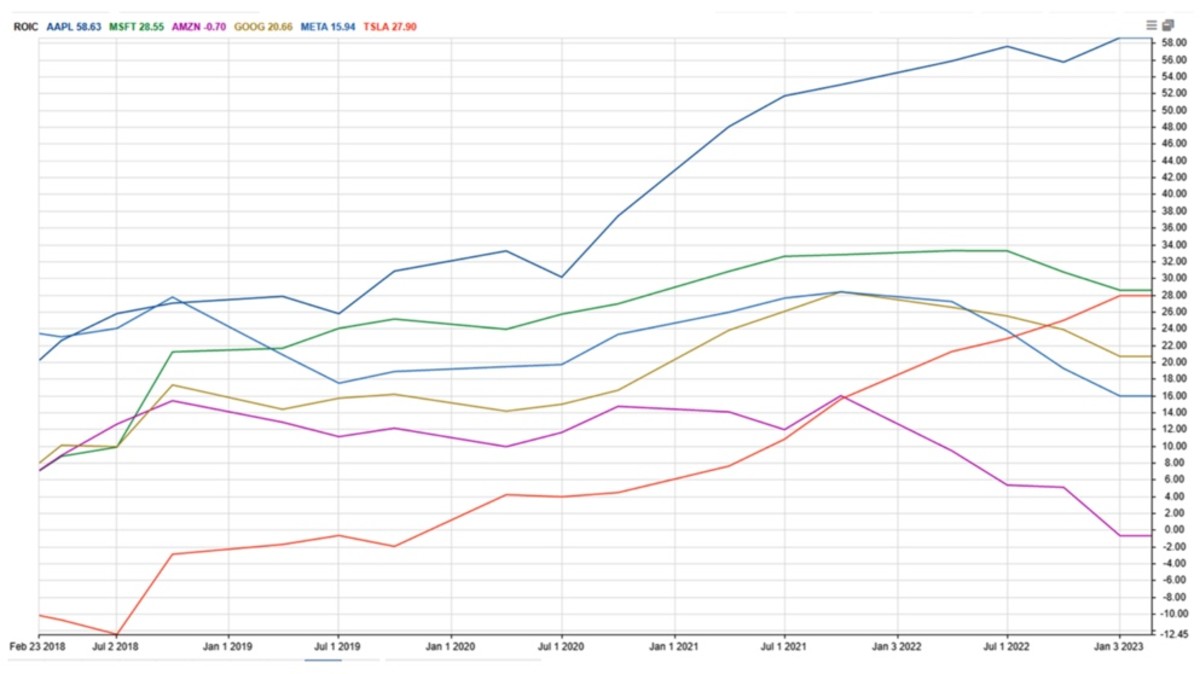Viewport: 1200px width, 674px height.
Task: Click the stacked windows copy icon
Action: click(x=1167, y=25)
